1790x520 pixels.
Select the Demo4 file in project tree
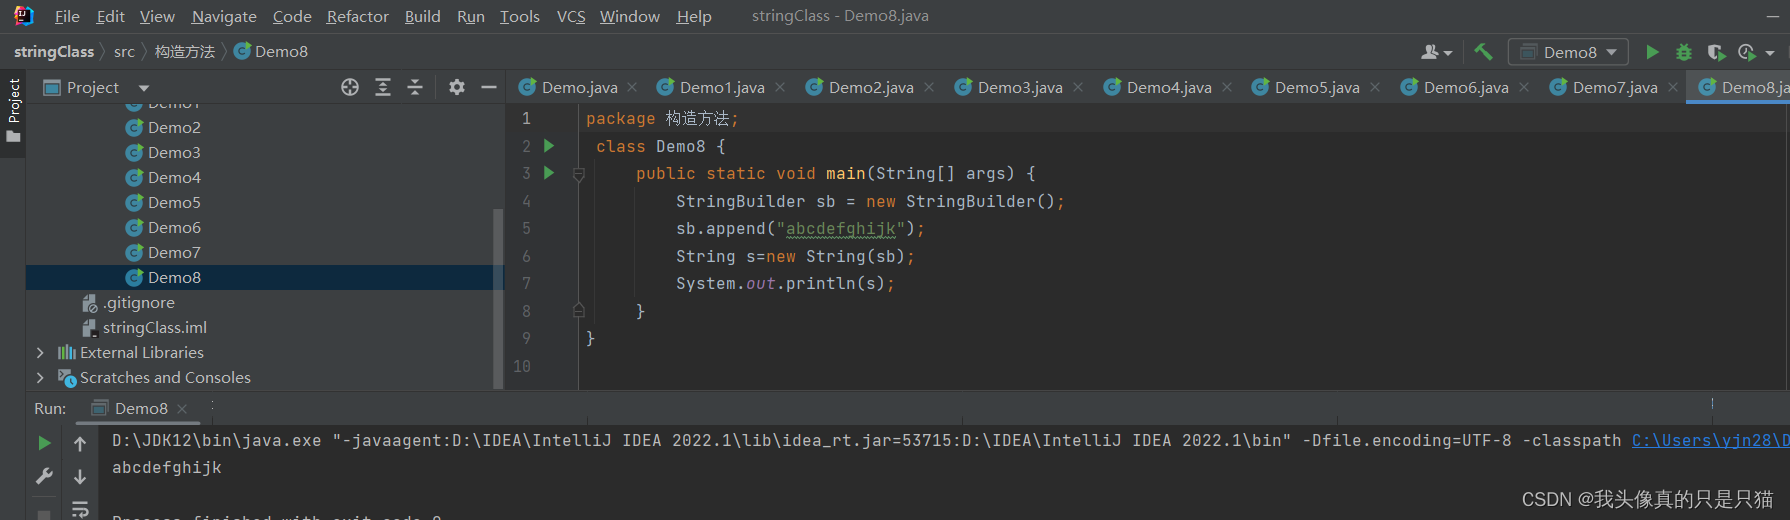click(x=174, y=178)
